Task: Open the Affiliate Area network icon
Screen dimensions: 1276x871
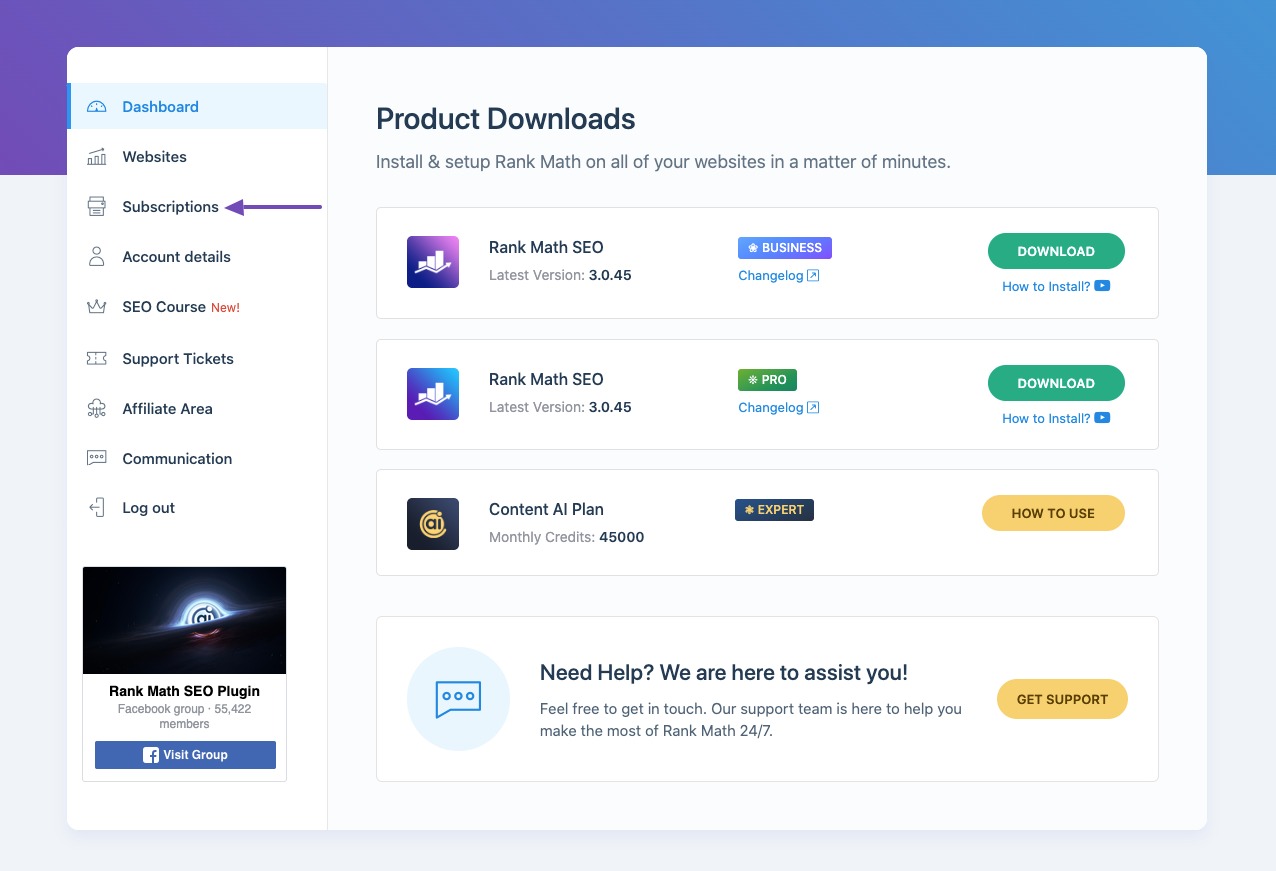Action: 96,408
